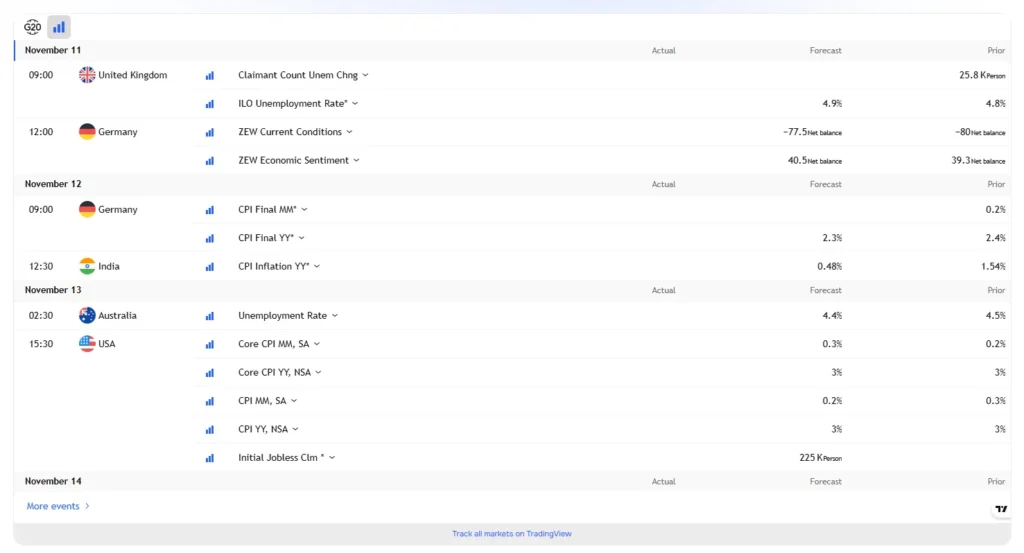Click the Germany flag at 12:00
Image resolution: width=1024 pixels, height=553 pixels.
[87, 132]
